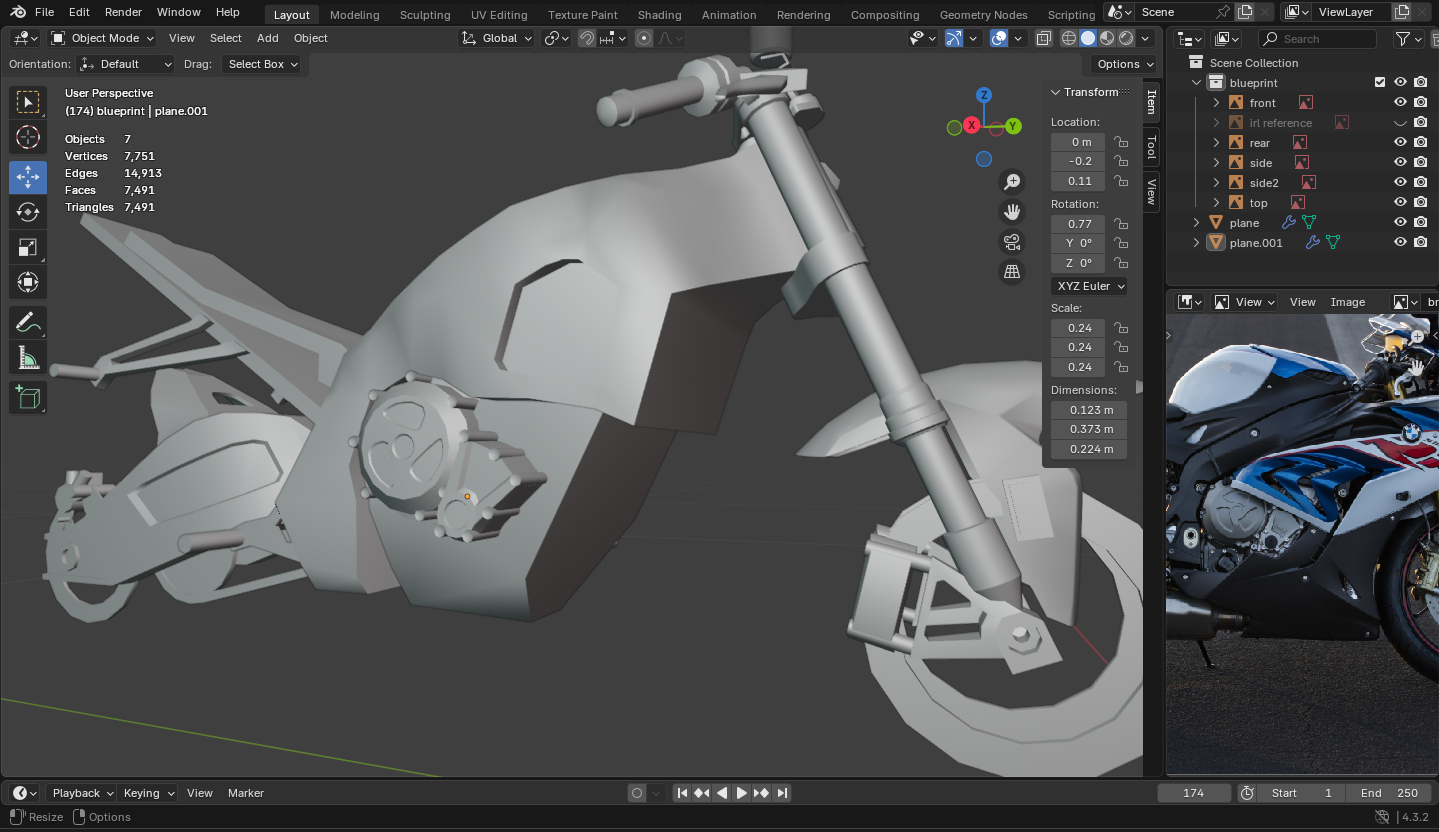Expand the plane object in the outliner

(1196, 223)
